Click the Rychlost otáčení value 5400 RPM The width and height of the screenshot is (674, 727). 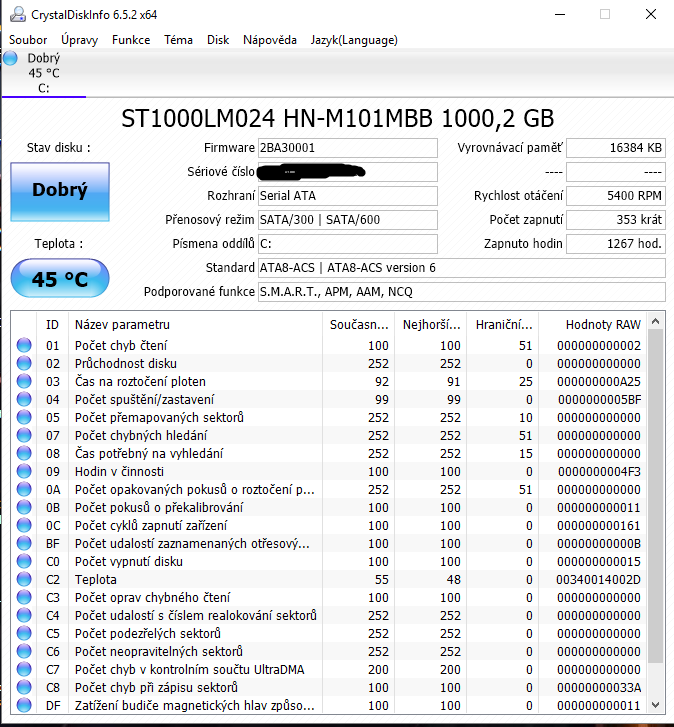[x=616, y=196]
